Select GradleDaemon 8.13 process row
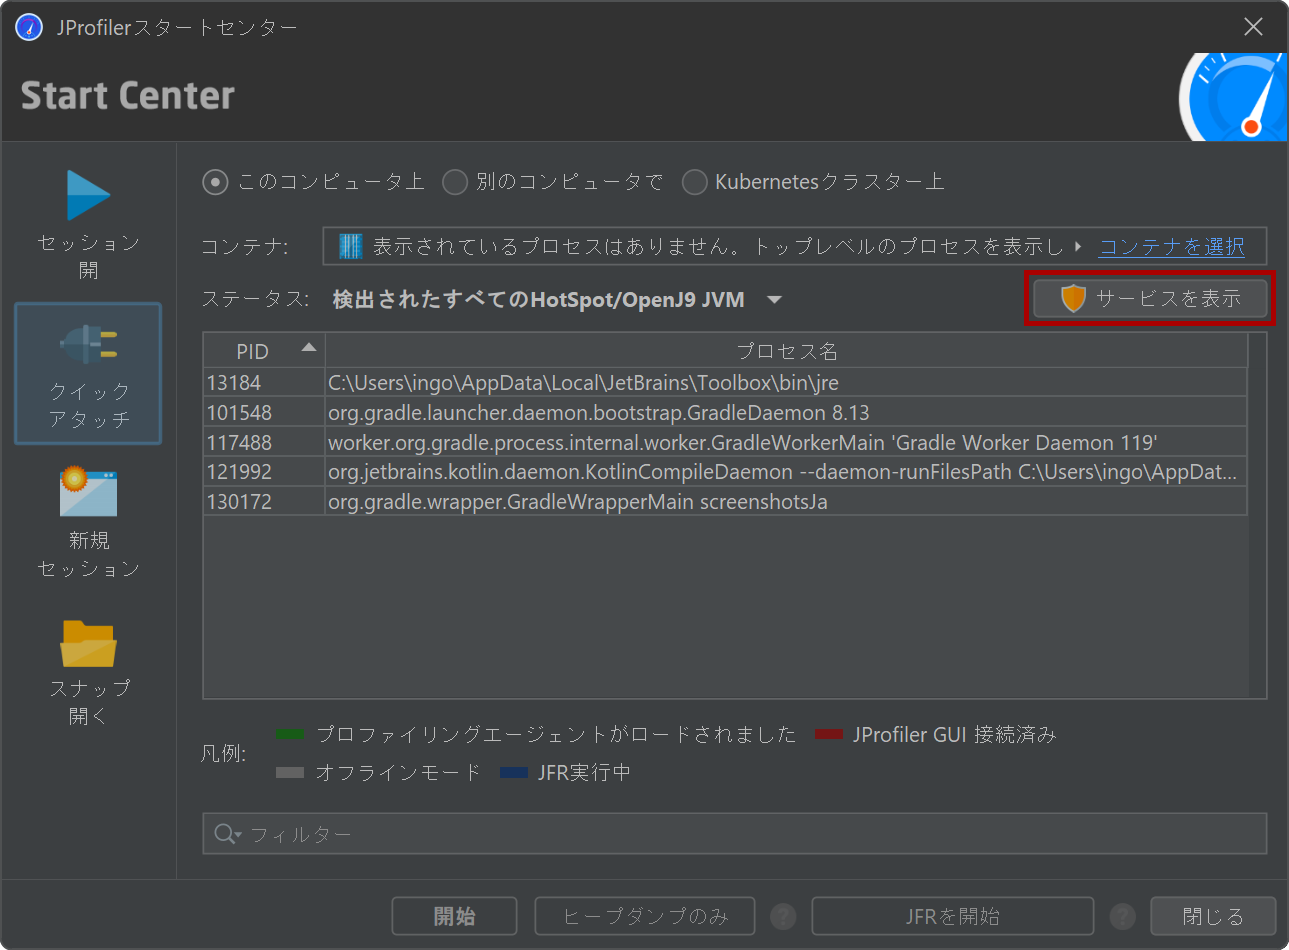Screen dimensions: 1289x950 click(x=725, y=413)
